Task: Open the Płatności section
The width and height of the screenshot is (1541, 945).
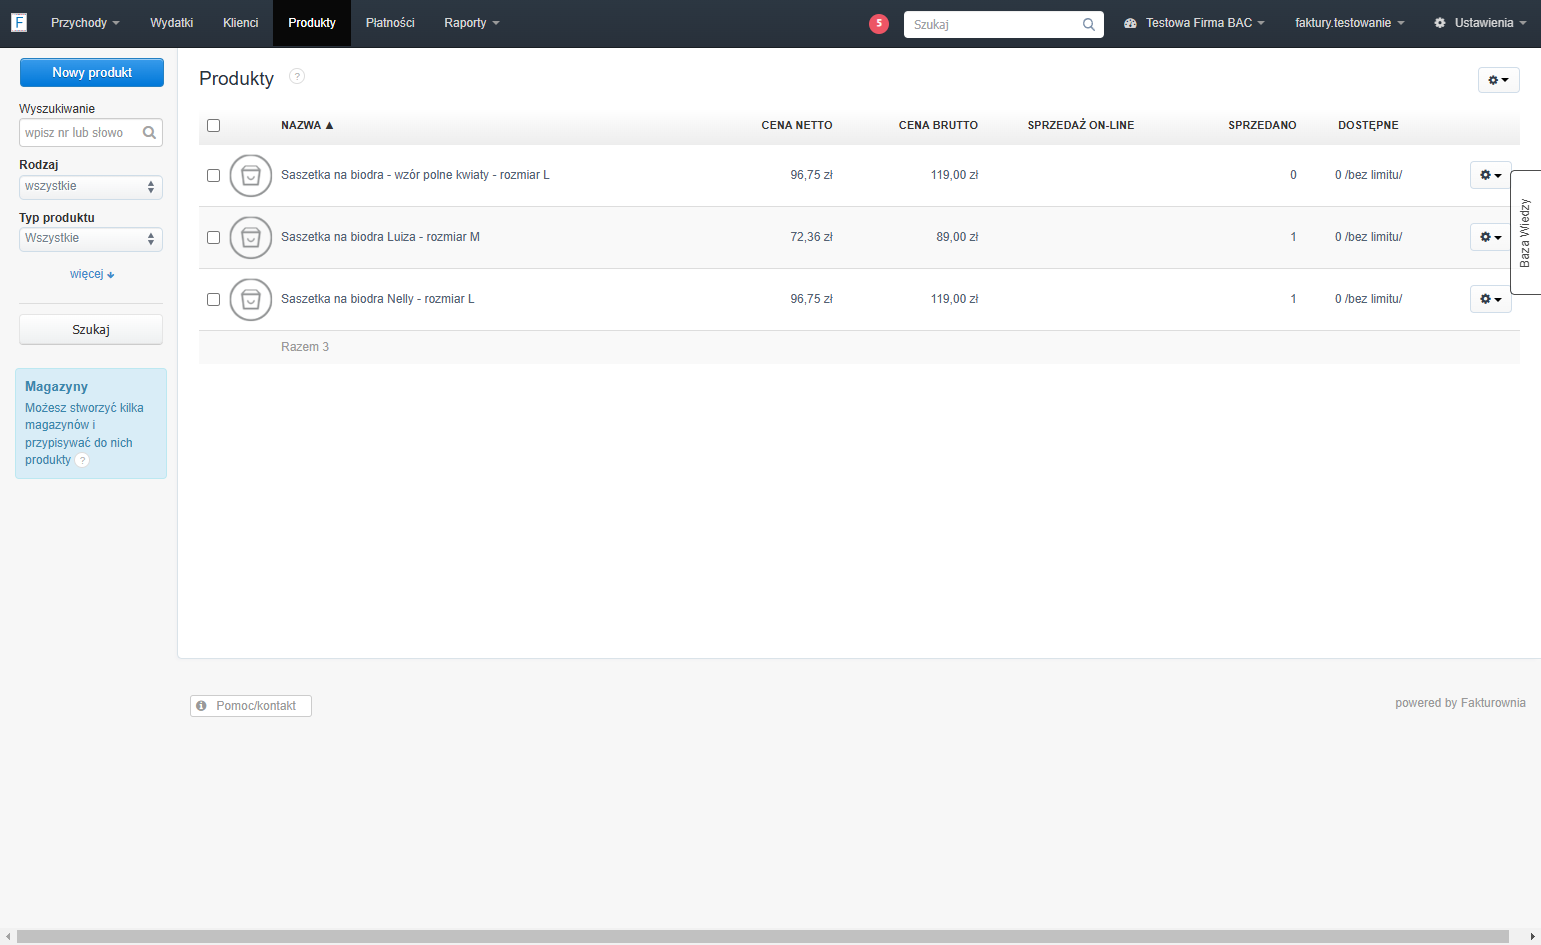Action: [x=390, y=23]
